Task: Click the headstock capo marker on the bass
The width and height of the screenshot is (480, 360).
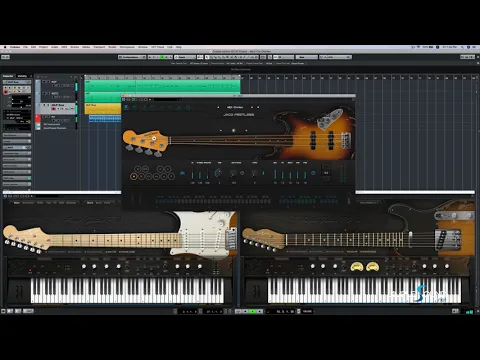Action: [154, 138]
